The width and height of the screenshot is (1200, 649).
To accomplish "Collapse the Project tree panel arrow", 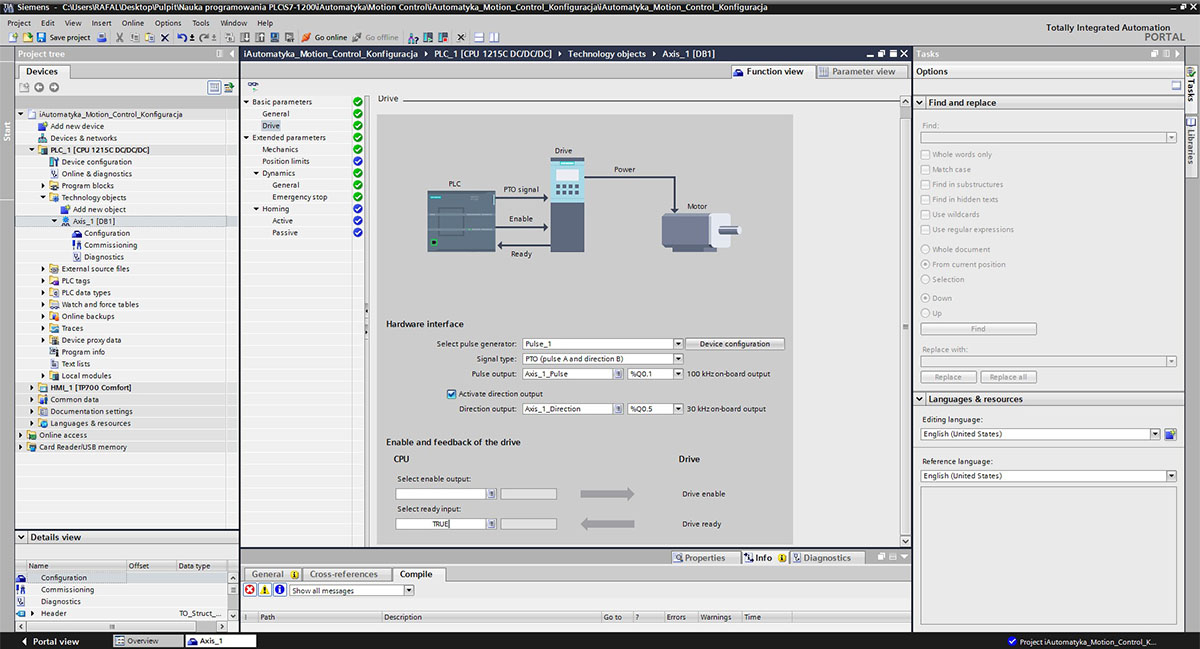I will coord(232,54).
